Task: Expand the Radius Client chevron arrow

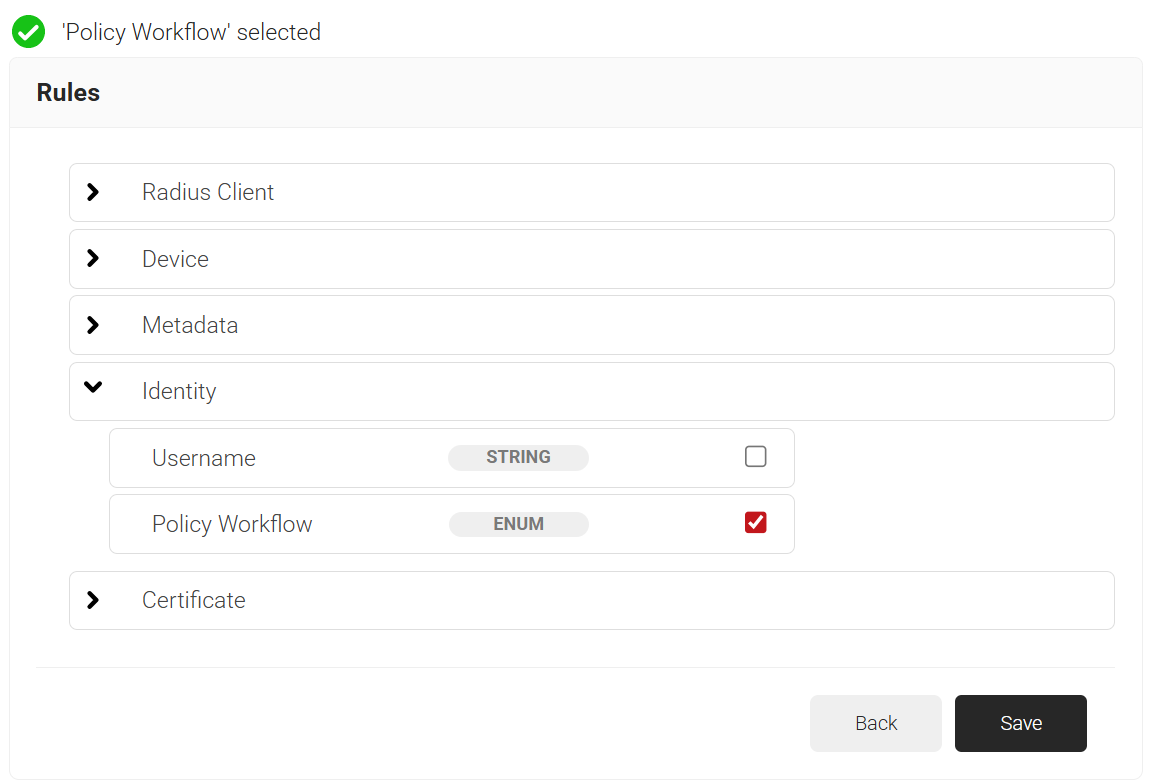Action: pyautogui.click(x=93, y=192)
